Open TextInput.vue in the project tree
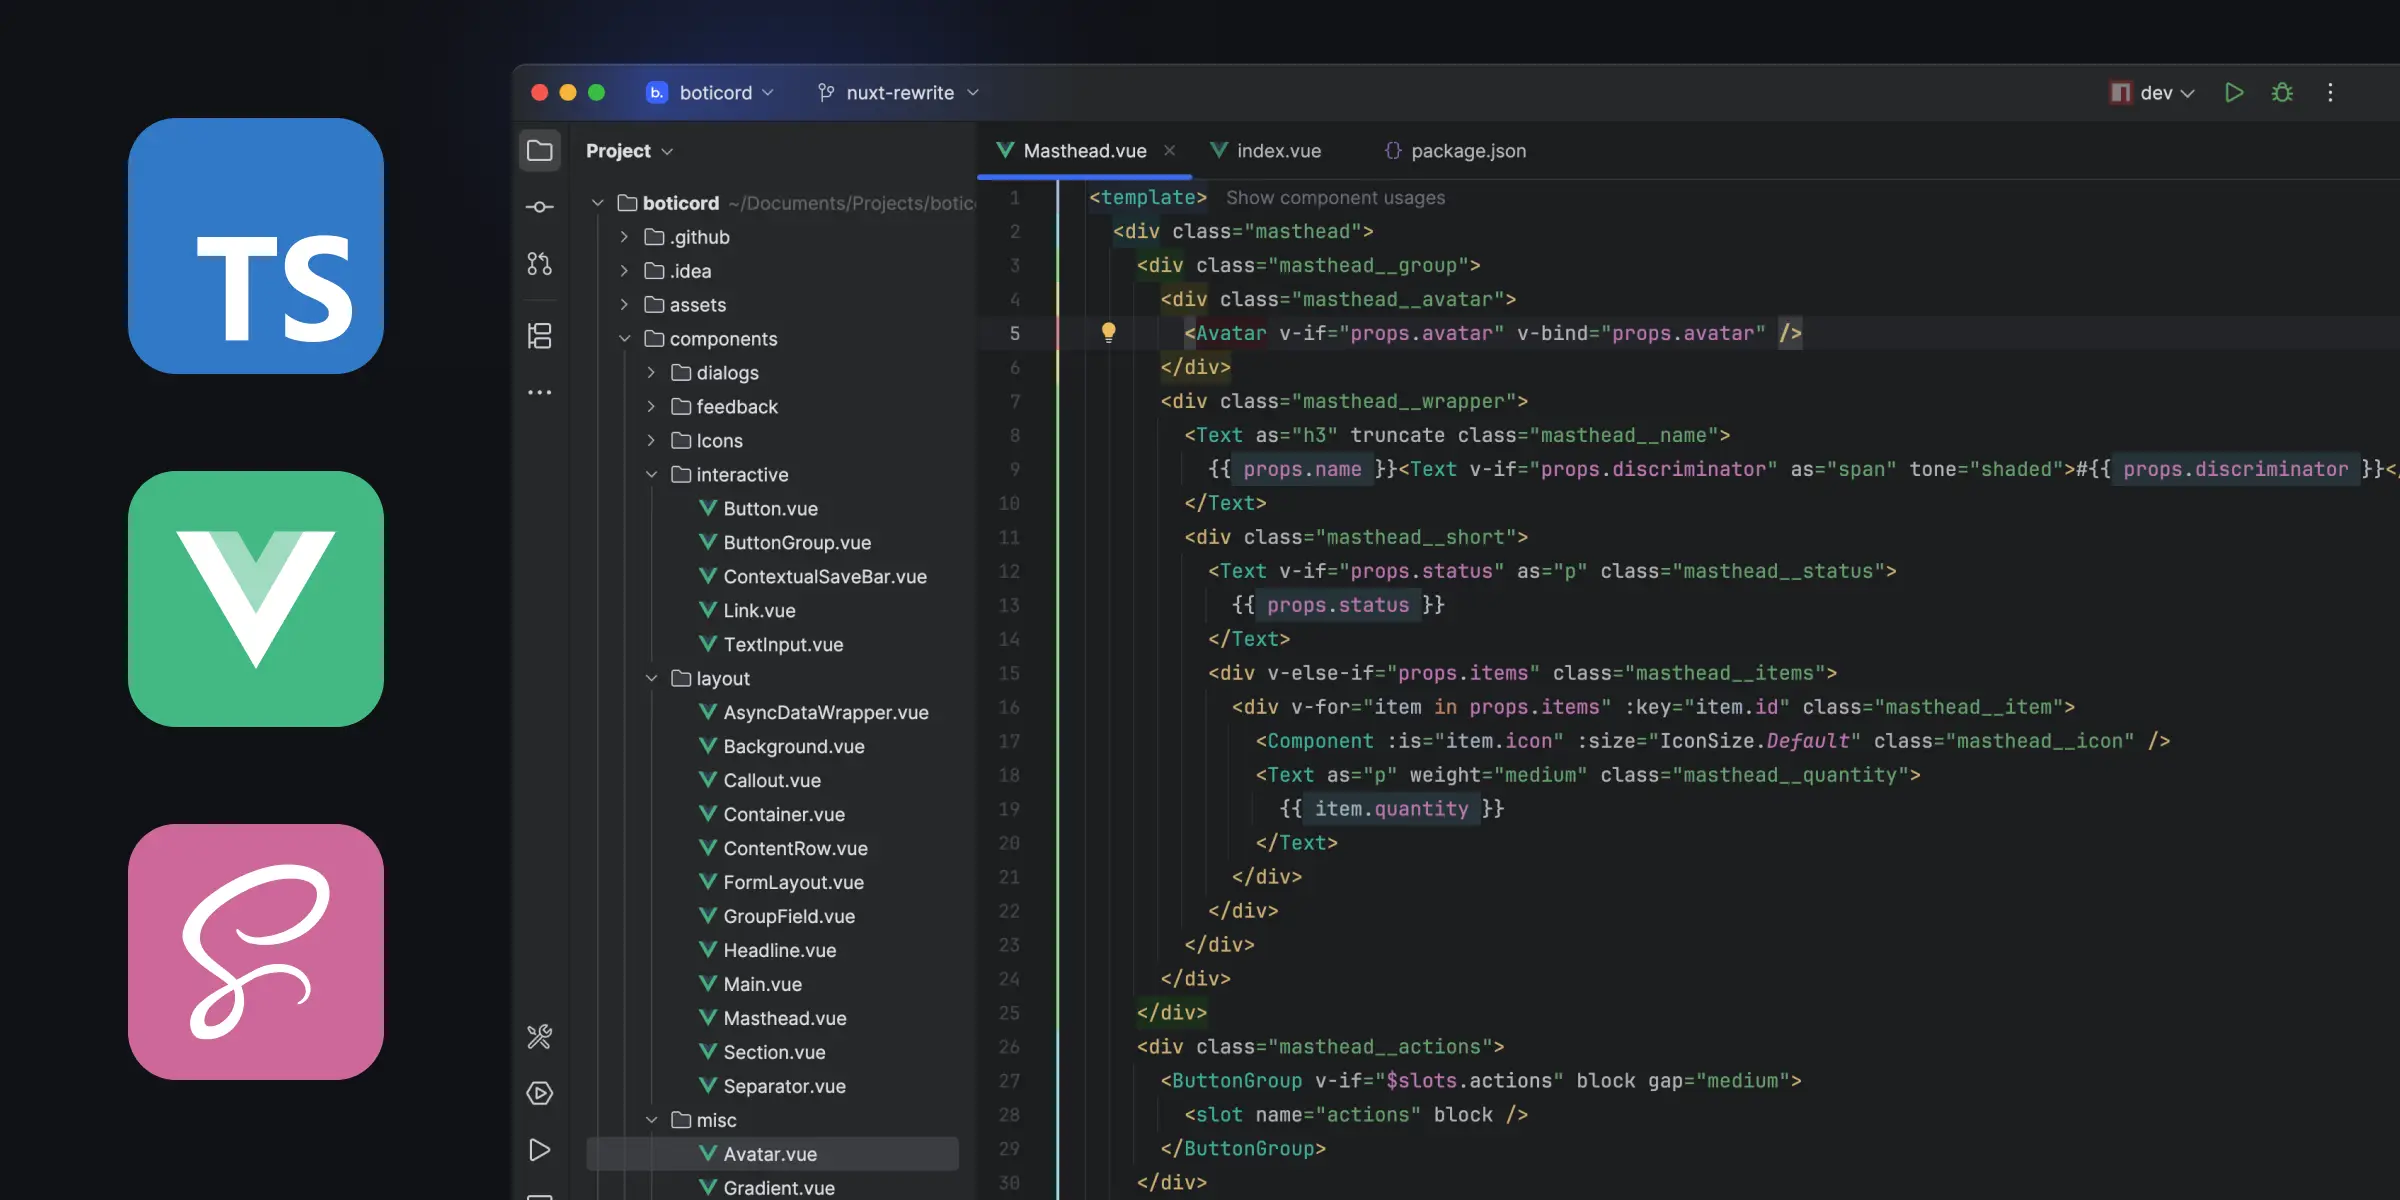The image size is (2400, 1200). tap(771, 645)
